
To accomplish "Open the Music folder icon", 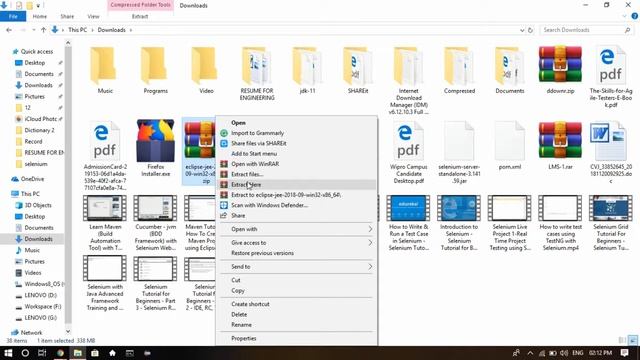I will coord(103,66).
